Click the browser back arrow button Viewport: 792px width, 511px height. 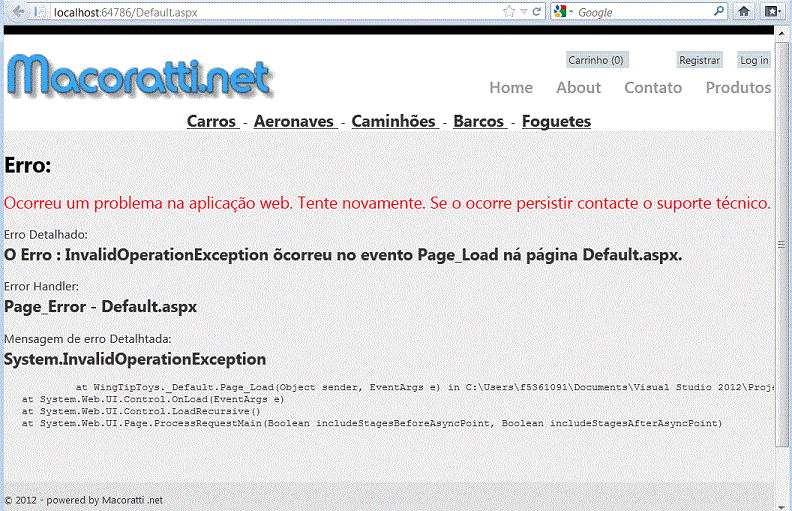(18, 11)
